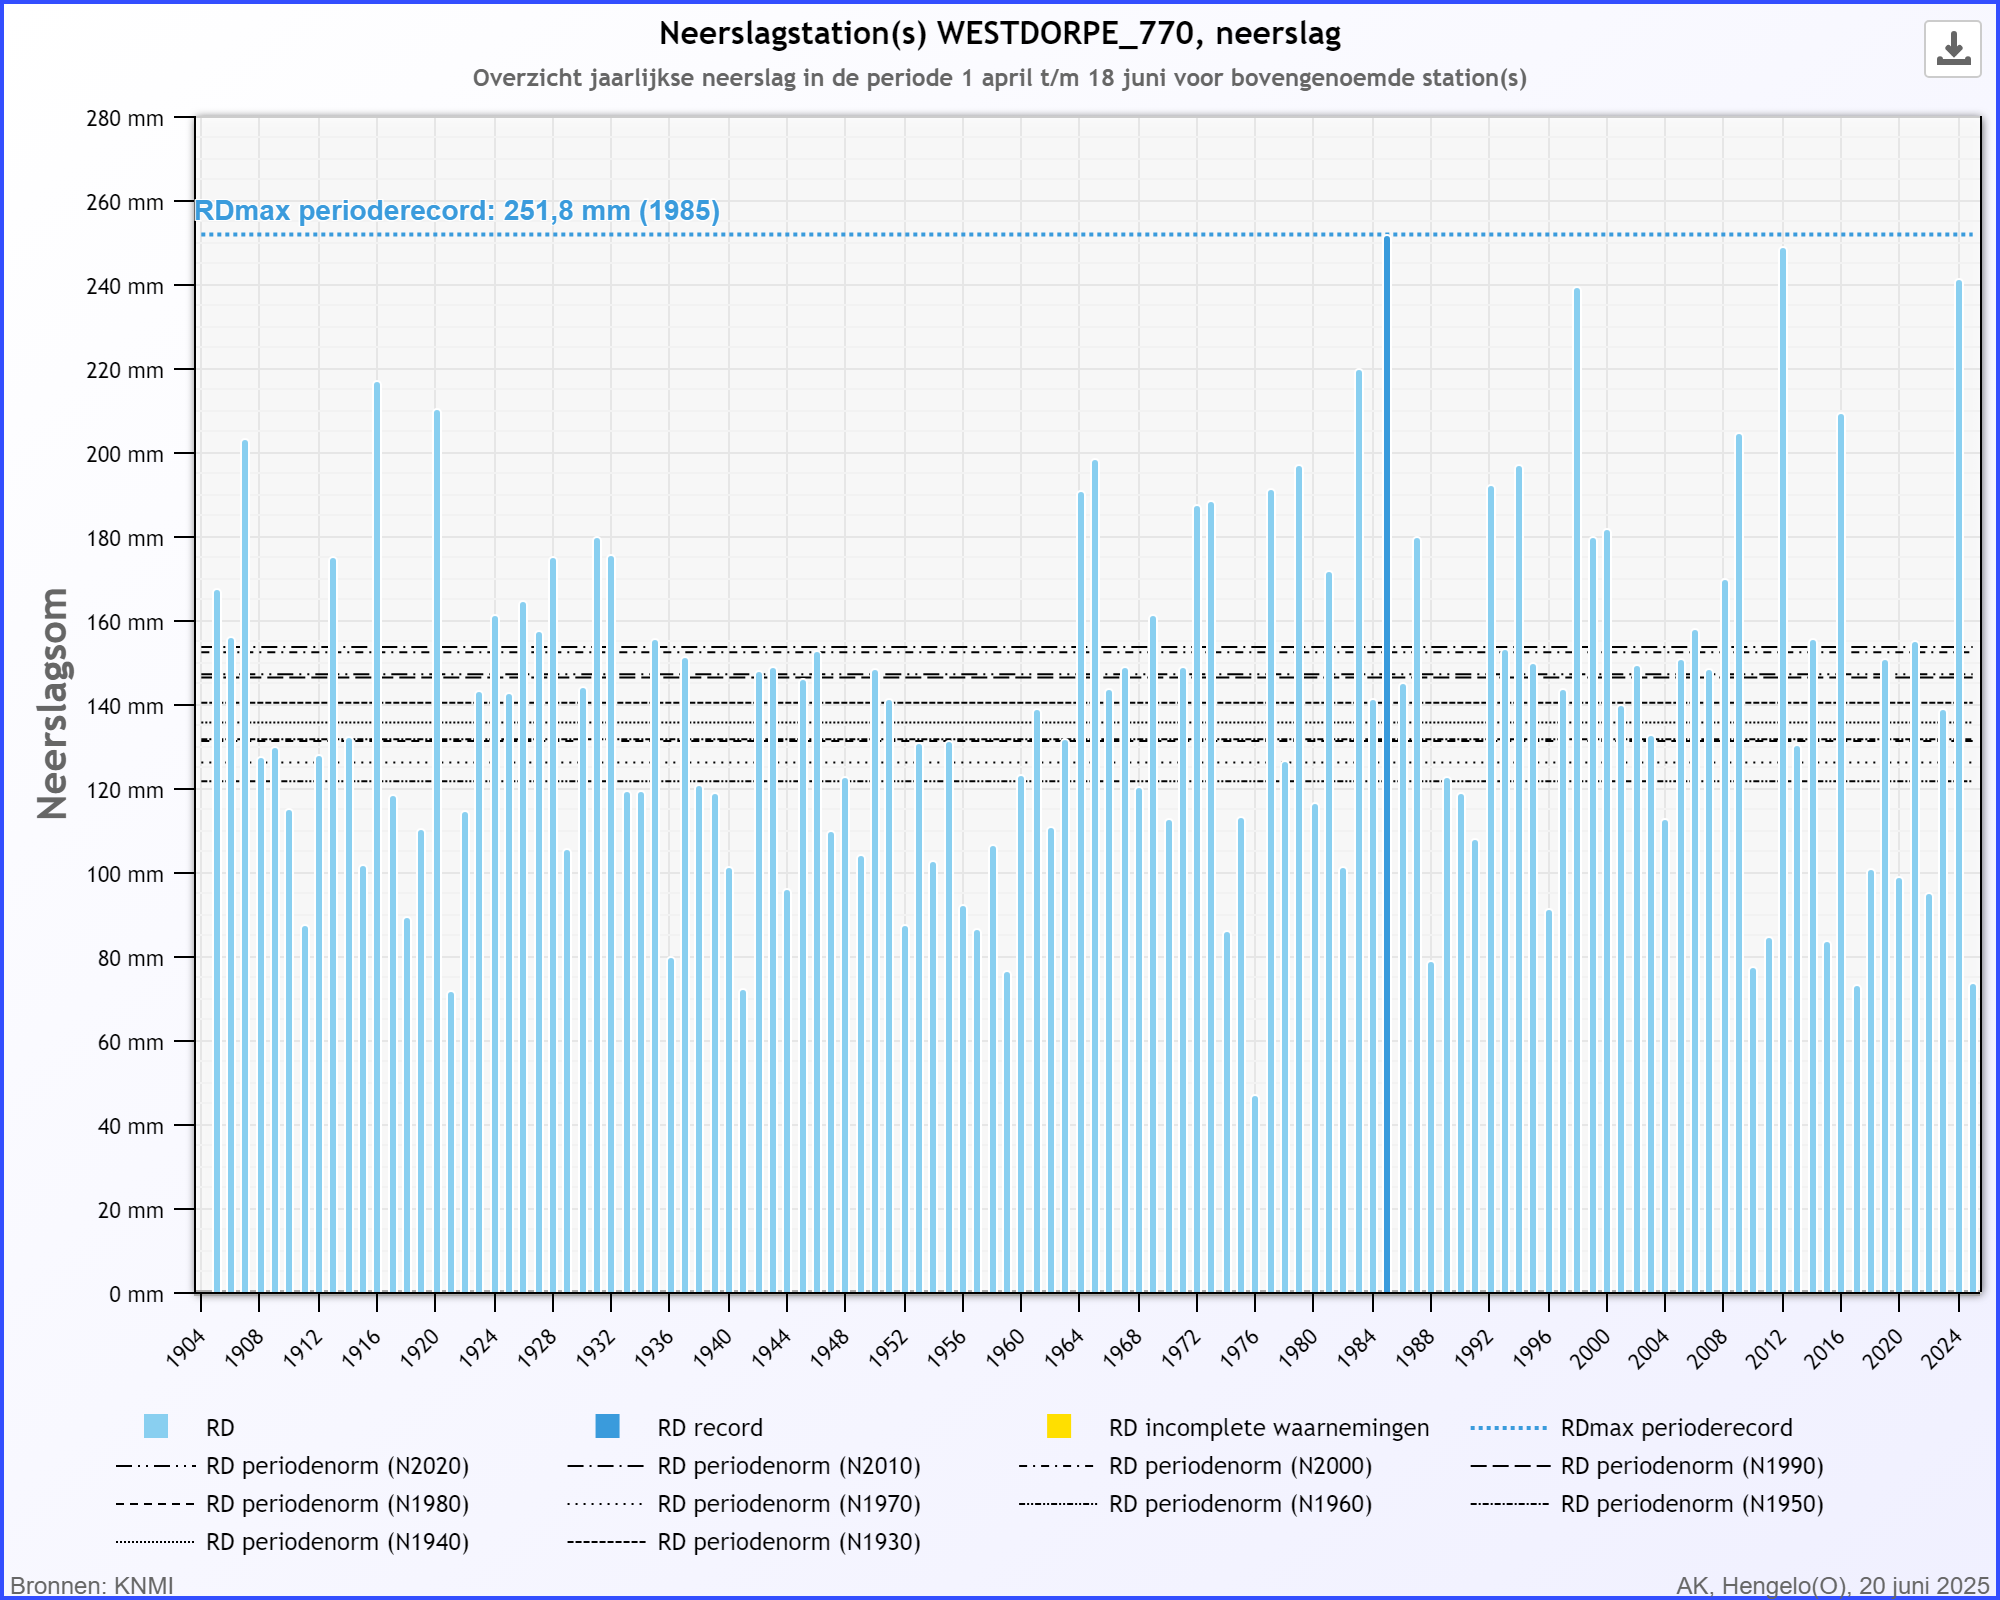Toggle RD periodenorm (N1930) legend entry
This screenshot has width=2000, height=1600.
tap(743, 1542)
